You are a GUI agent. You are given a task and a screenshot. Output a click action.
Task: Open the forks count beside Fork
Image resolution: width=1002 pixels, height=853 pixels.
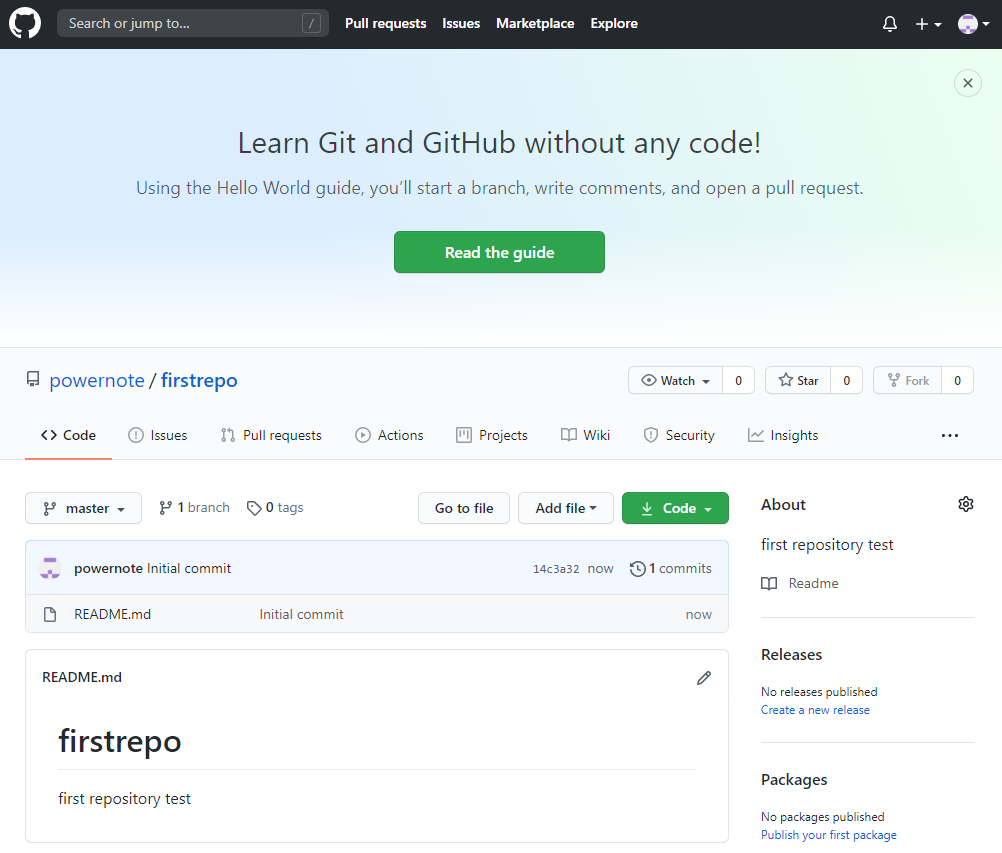click(x=957, y=380)
